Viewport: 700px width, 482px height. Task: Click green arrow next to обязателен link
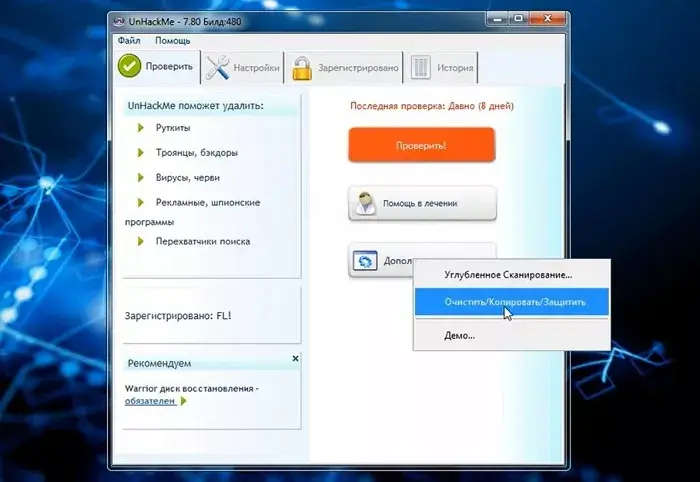(x=184, y=401)
